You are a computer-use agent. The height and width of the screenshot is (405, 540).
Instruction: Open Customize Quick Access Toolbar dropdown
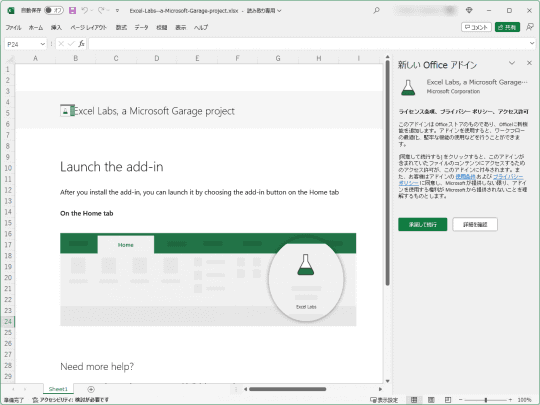click(117, 11)
